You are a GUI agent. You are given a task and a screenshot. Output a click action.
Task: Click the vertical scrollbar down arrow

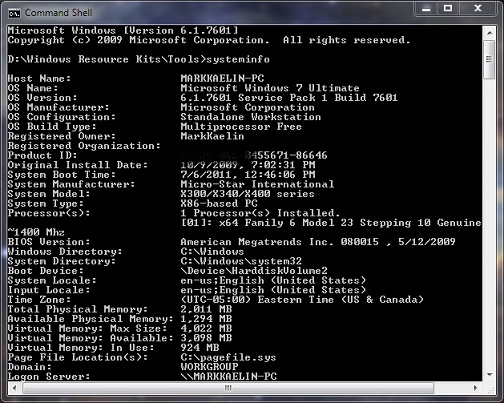tap(489, 375)
